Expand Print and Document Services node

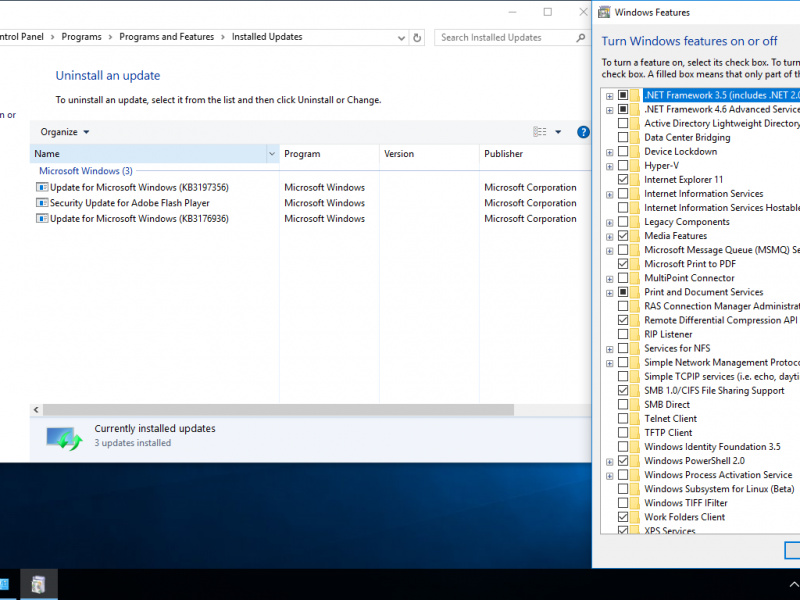[610, 293]
